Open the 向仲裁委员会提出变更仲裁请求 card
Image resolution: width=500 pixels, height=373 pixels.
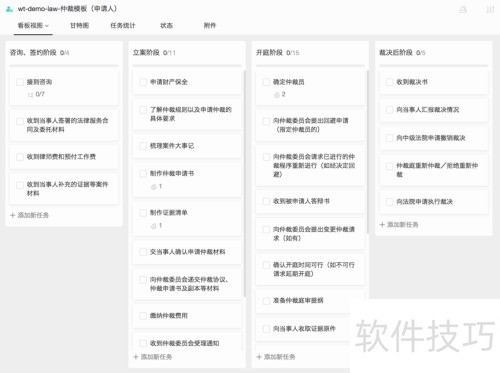tap(310, 234)
